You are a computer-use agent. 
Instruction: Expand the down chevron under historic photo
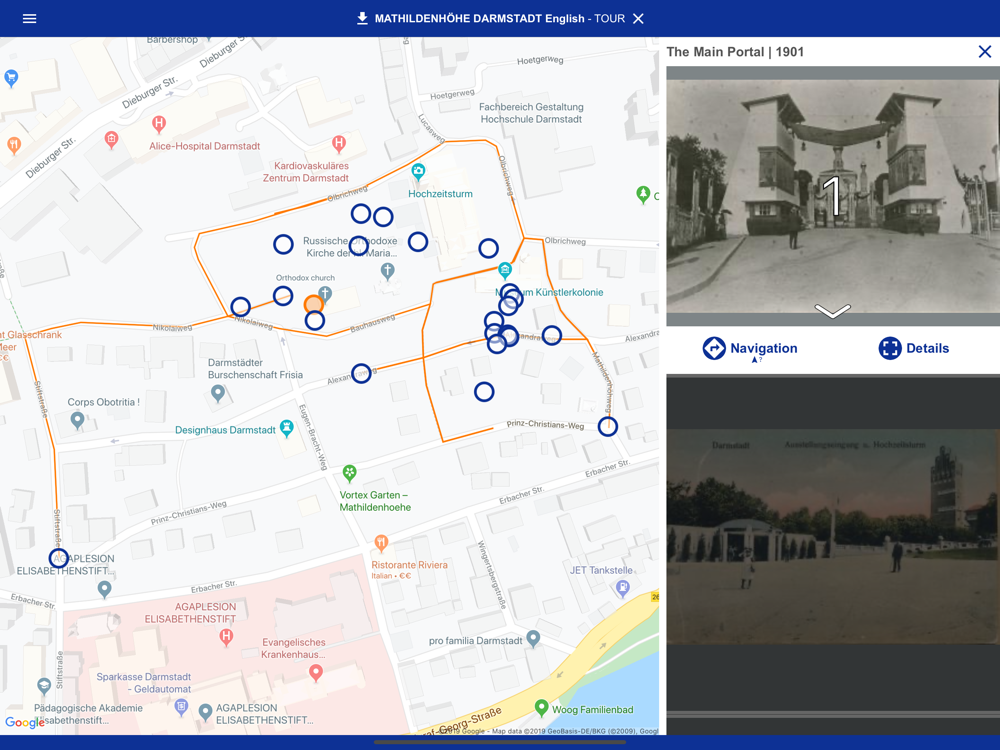pos(832,311)
